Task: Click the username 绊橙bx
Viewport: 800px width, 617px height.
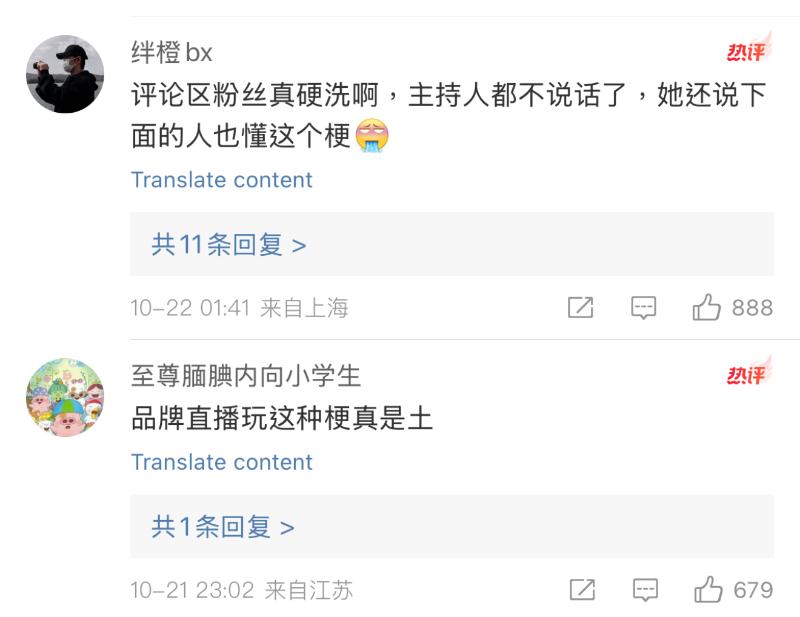Action: [171, 52]
